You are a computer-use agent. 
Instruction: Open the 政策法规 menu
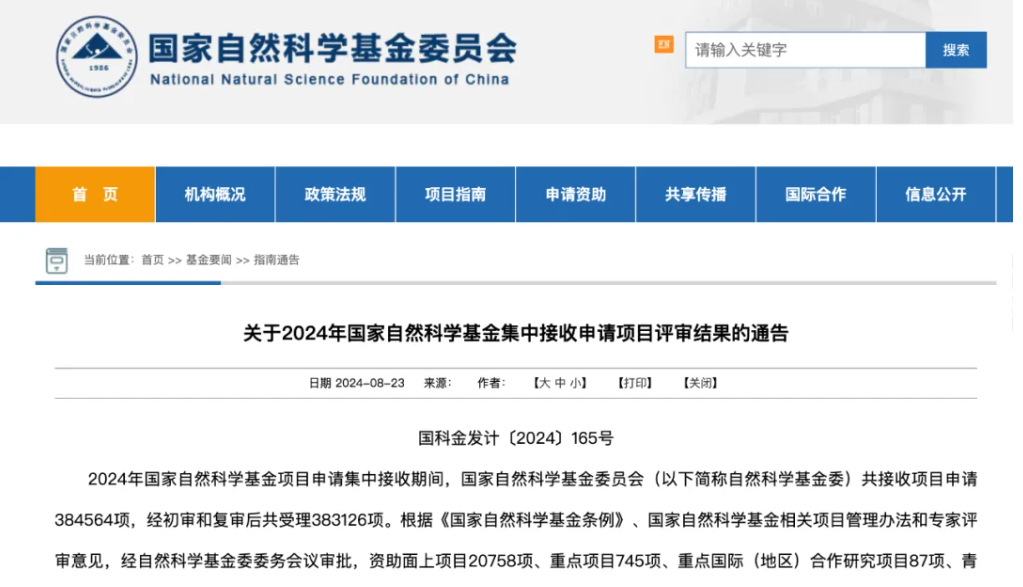pyautogui.click(x=335, y=194)
